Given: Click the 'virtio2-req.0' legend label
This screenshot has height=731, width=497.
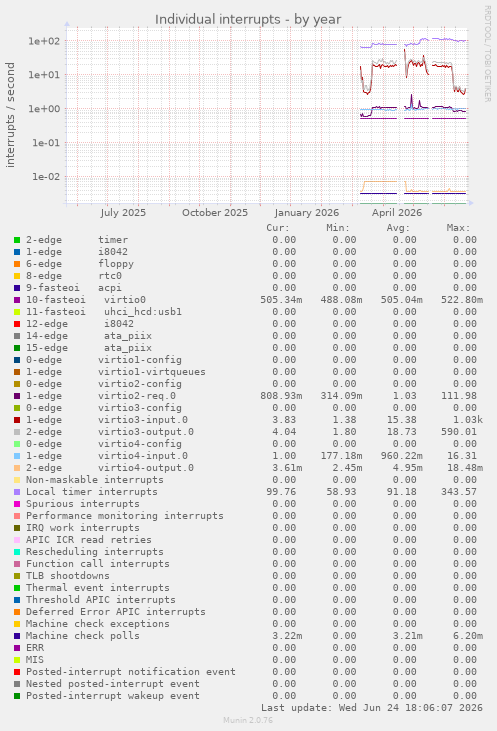Looking at the screenshot, I should pos(137,396).
